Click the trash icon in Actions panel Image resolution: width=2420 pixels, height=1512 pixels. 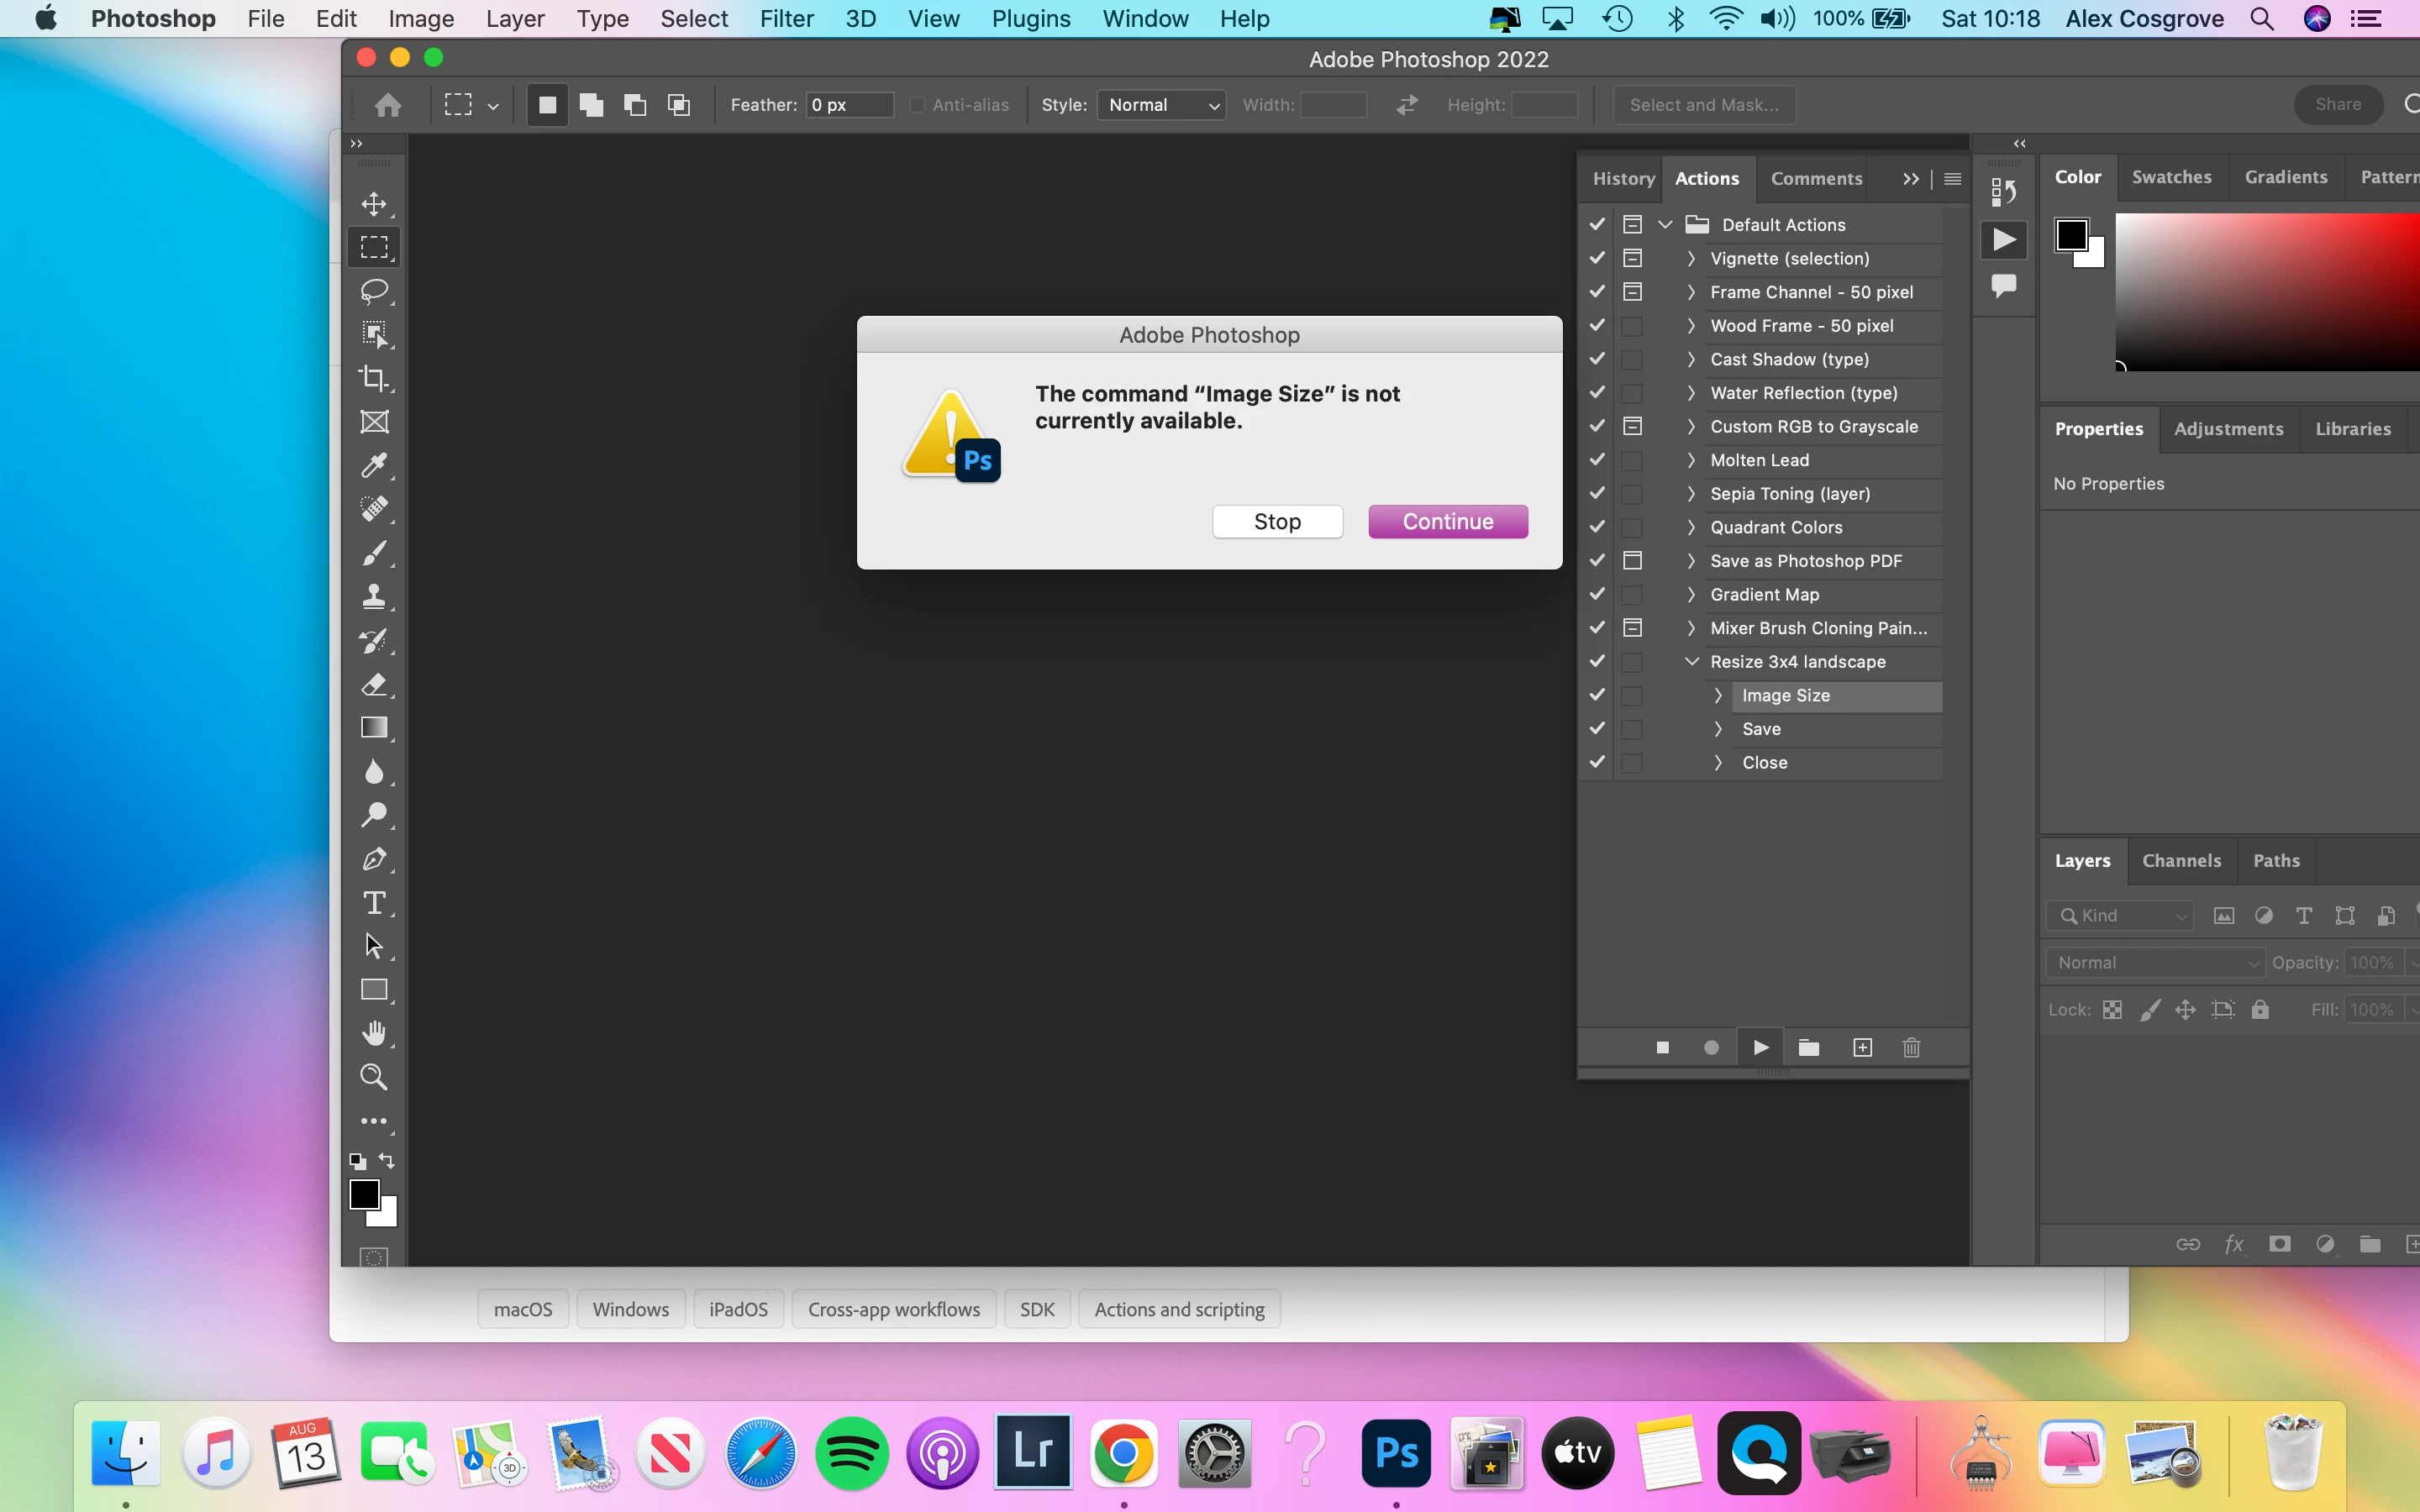pos(1911,1047)
